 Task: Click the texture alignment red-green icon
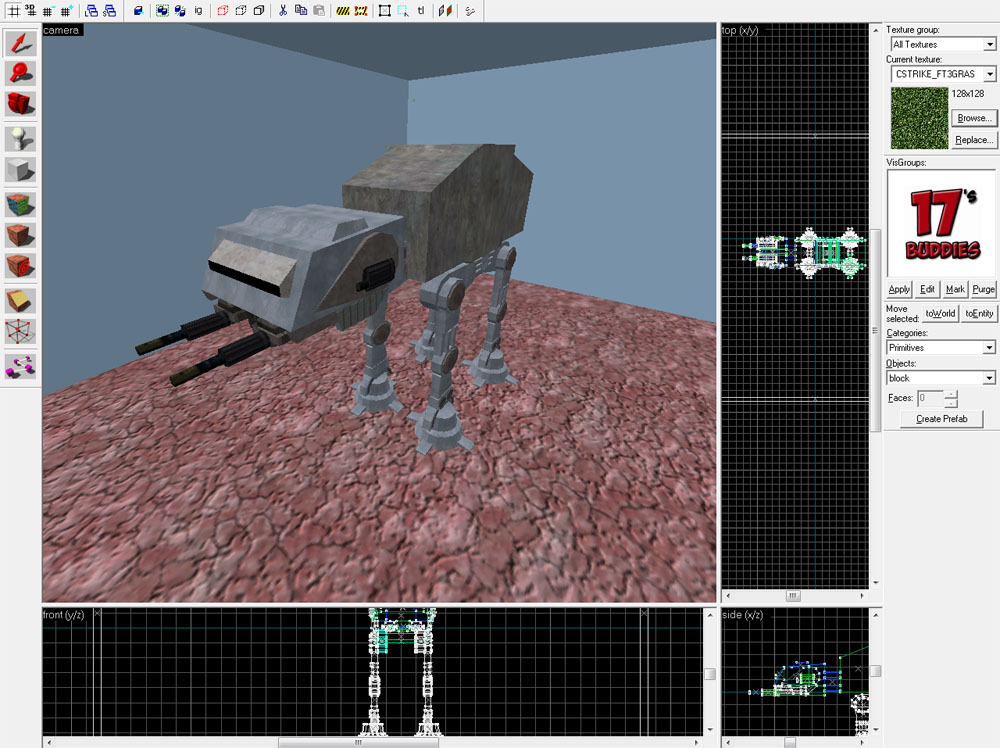pos(445,11)
